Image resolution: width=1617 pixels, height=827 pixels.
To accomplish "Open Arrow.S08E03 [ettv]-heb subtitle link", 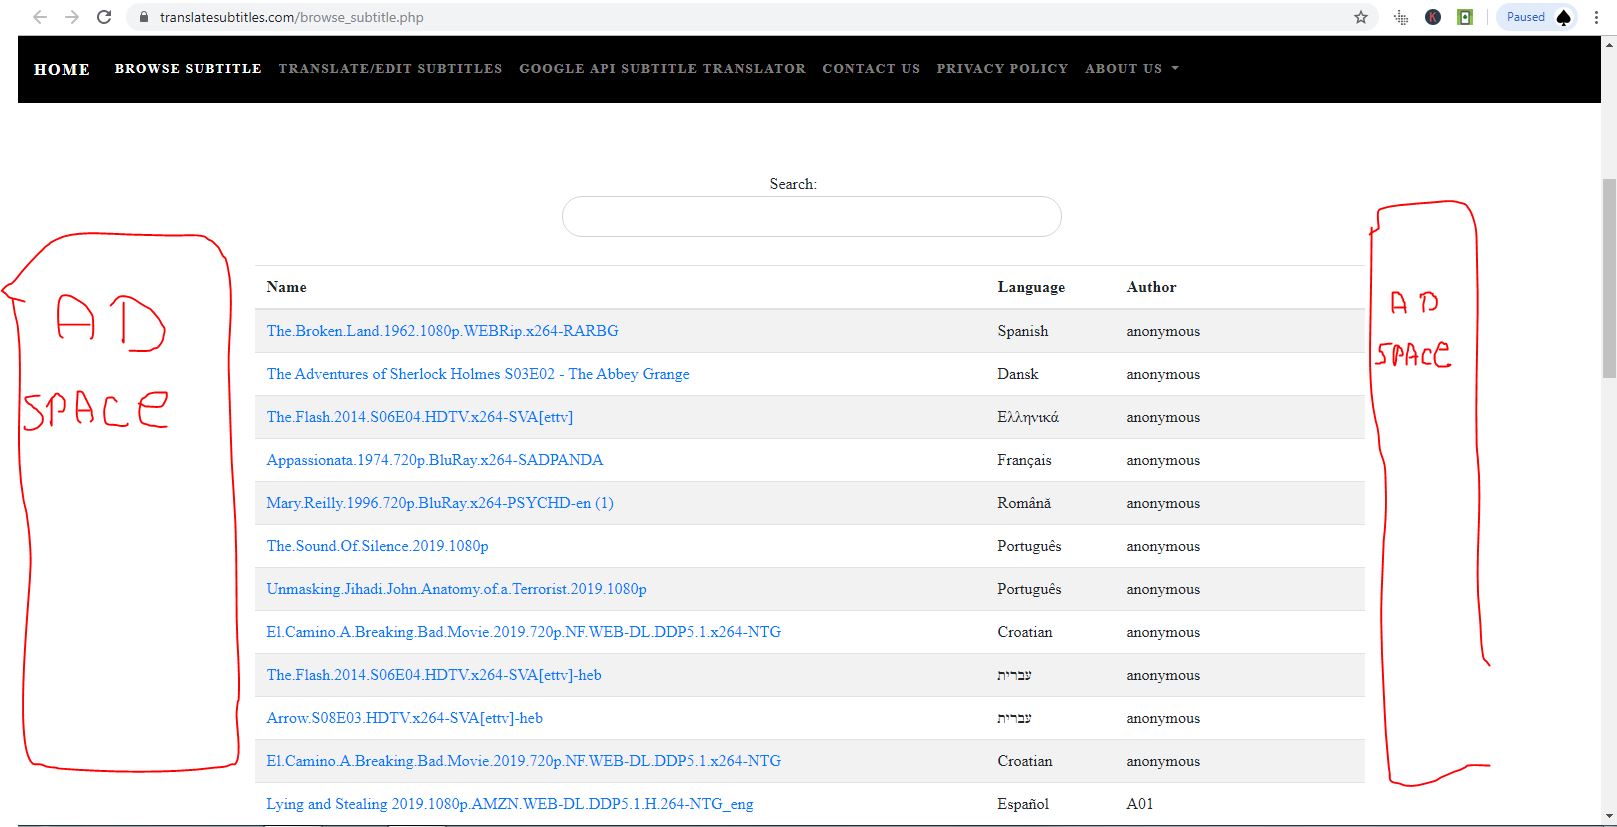I will [405, 718].
